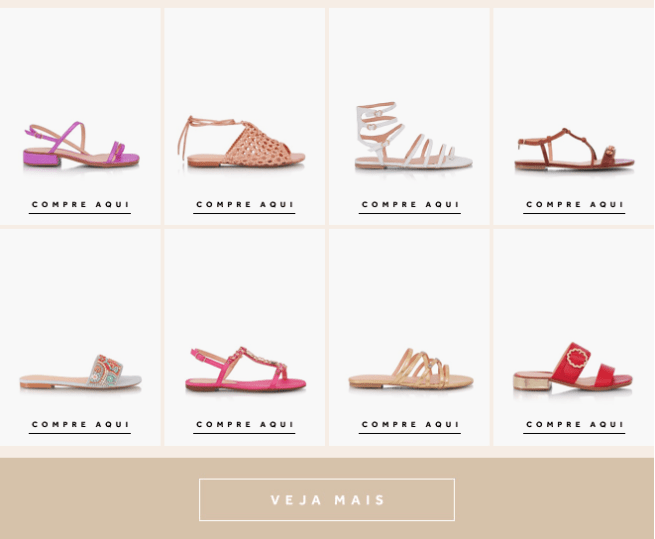Click Compre Aqui under gold strappy slide
The height and width of the screenshot is (539, 655).
coord(410,425)
